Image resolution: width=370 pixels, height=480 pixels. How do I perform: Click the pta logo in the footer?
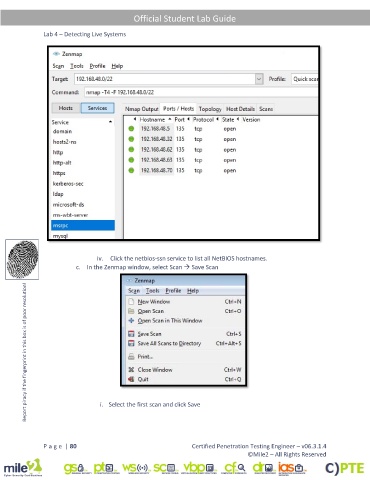pos(105,468)
